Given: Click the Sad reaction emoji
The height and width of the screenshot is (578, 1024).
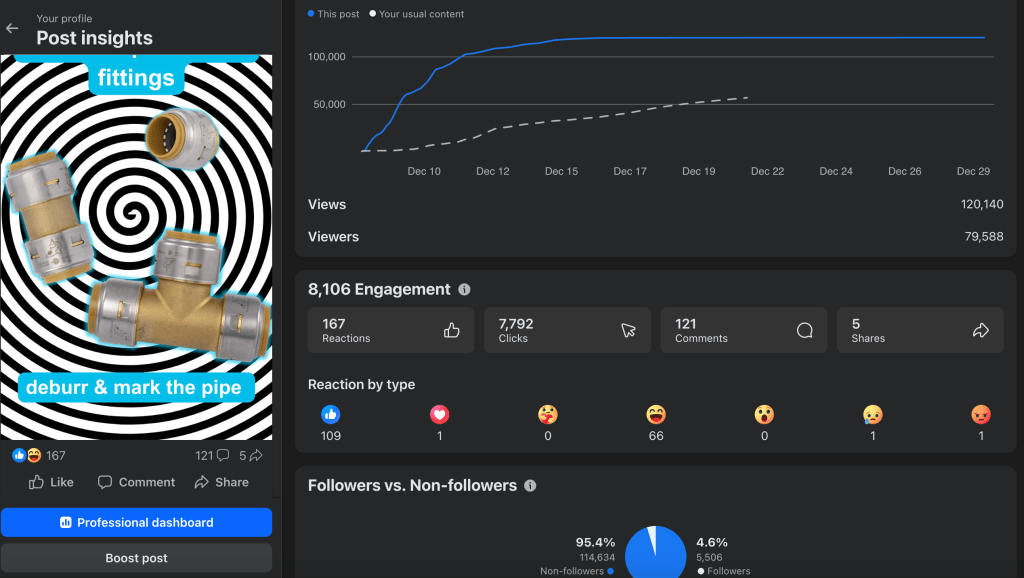Looking at the screenshot, I should click(873, 414).
